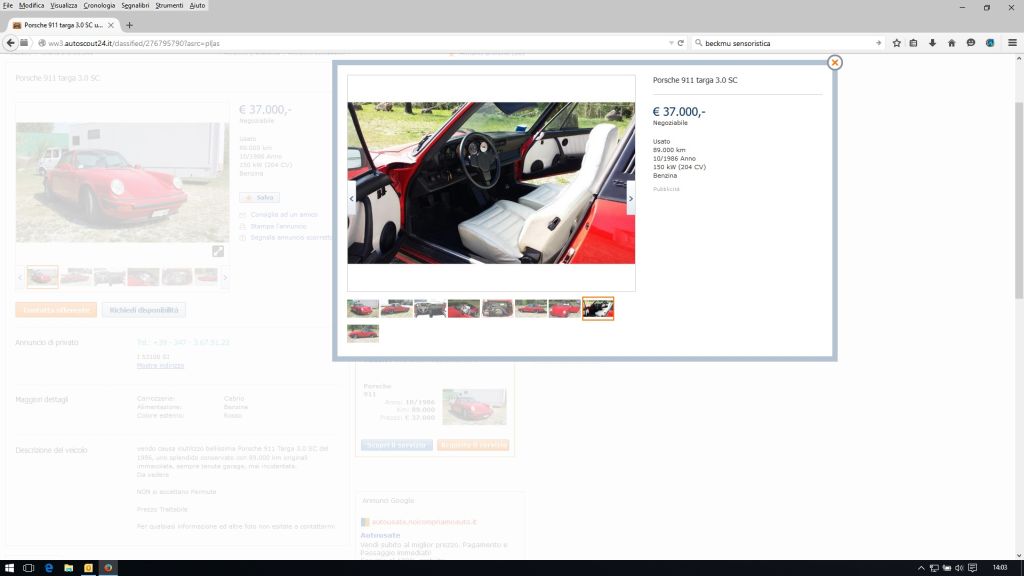Image resolution: width=1024 pixels, height=576 pixels.
Task: Select seventh thumbnail in lightbox gallery row
Action: click(x=565, y=308)
